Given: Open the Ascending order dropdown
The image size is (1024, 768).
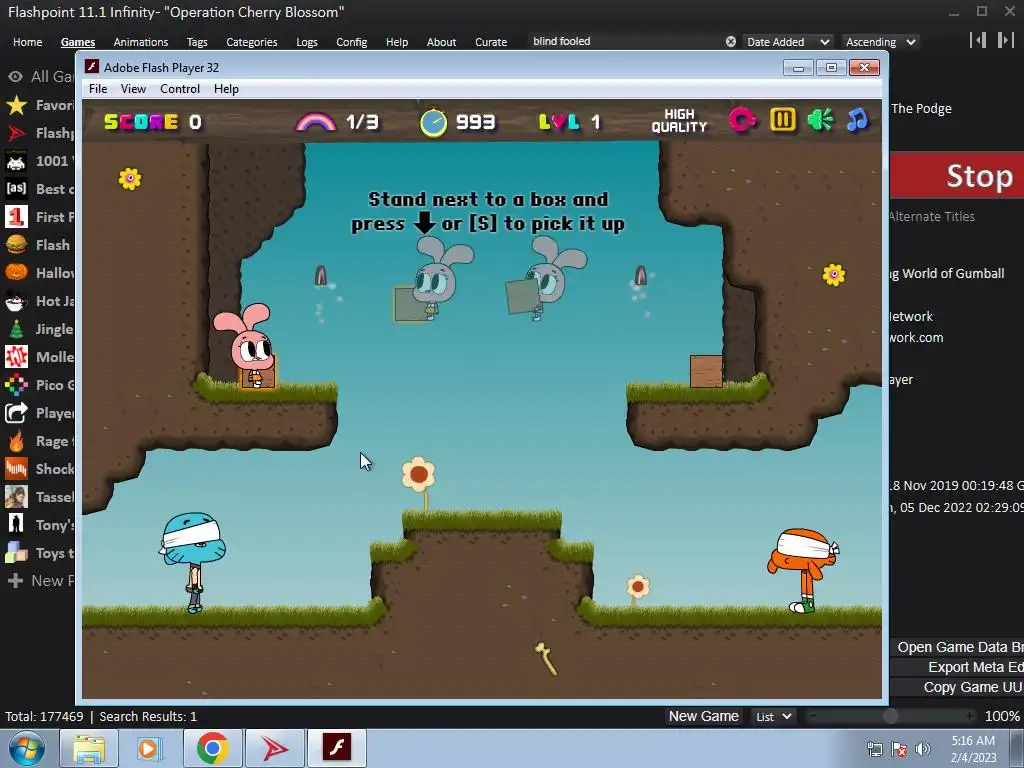Looking at the screenshot, I should click(880, 42).
